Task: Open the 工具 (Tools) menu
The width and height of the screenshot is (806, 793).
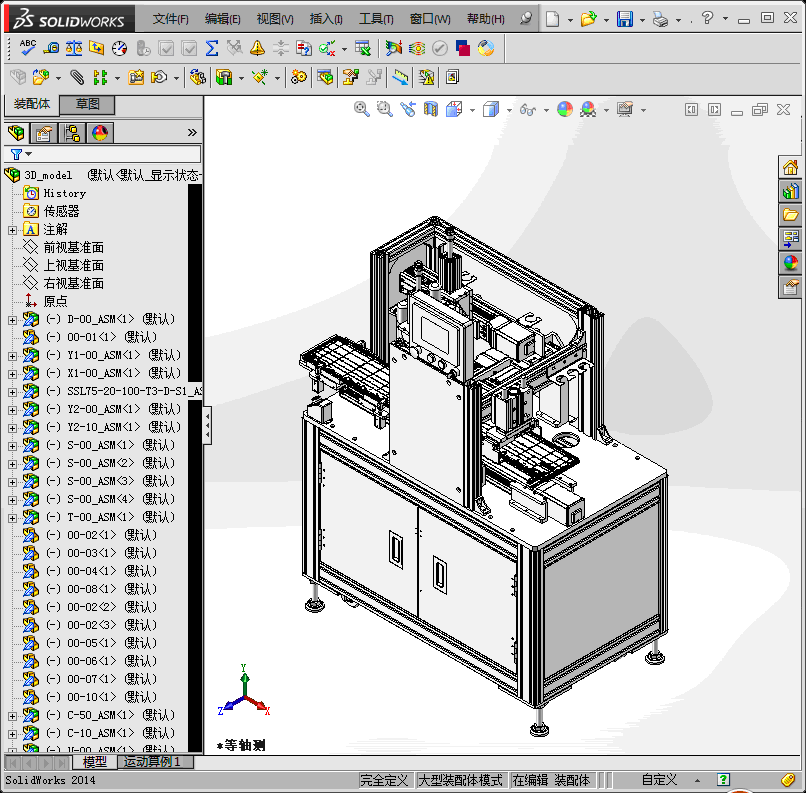Action: tap(376, 19)
